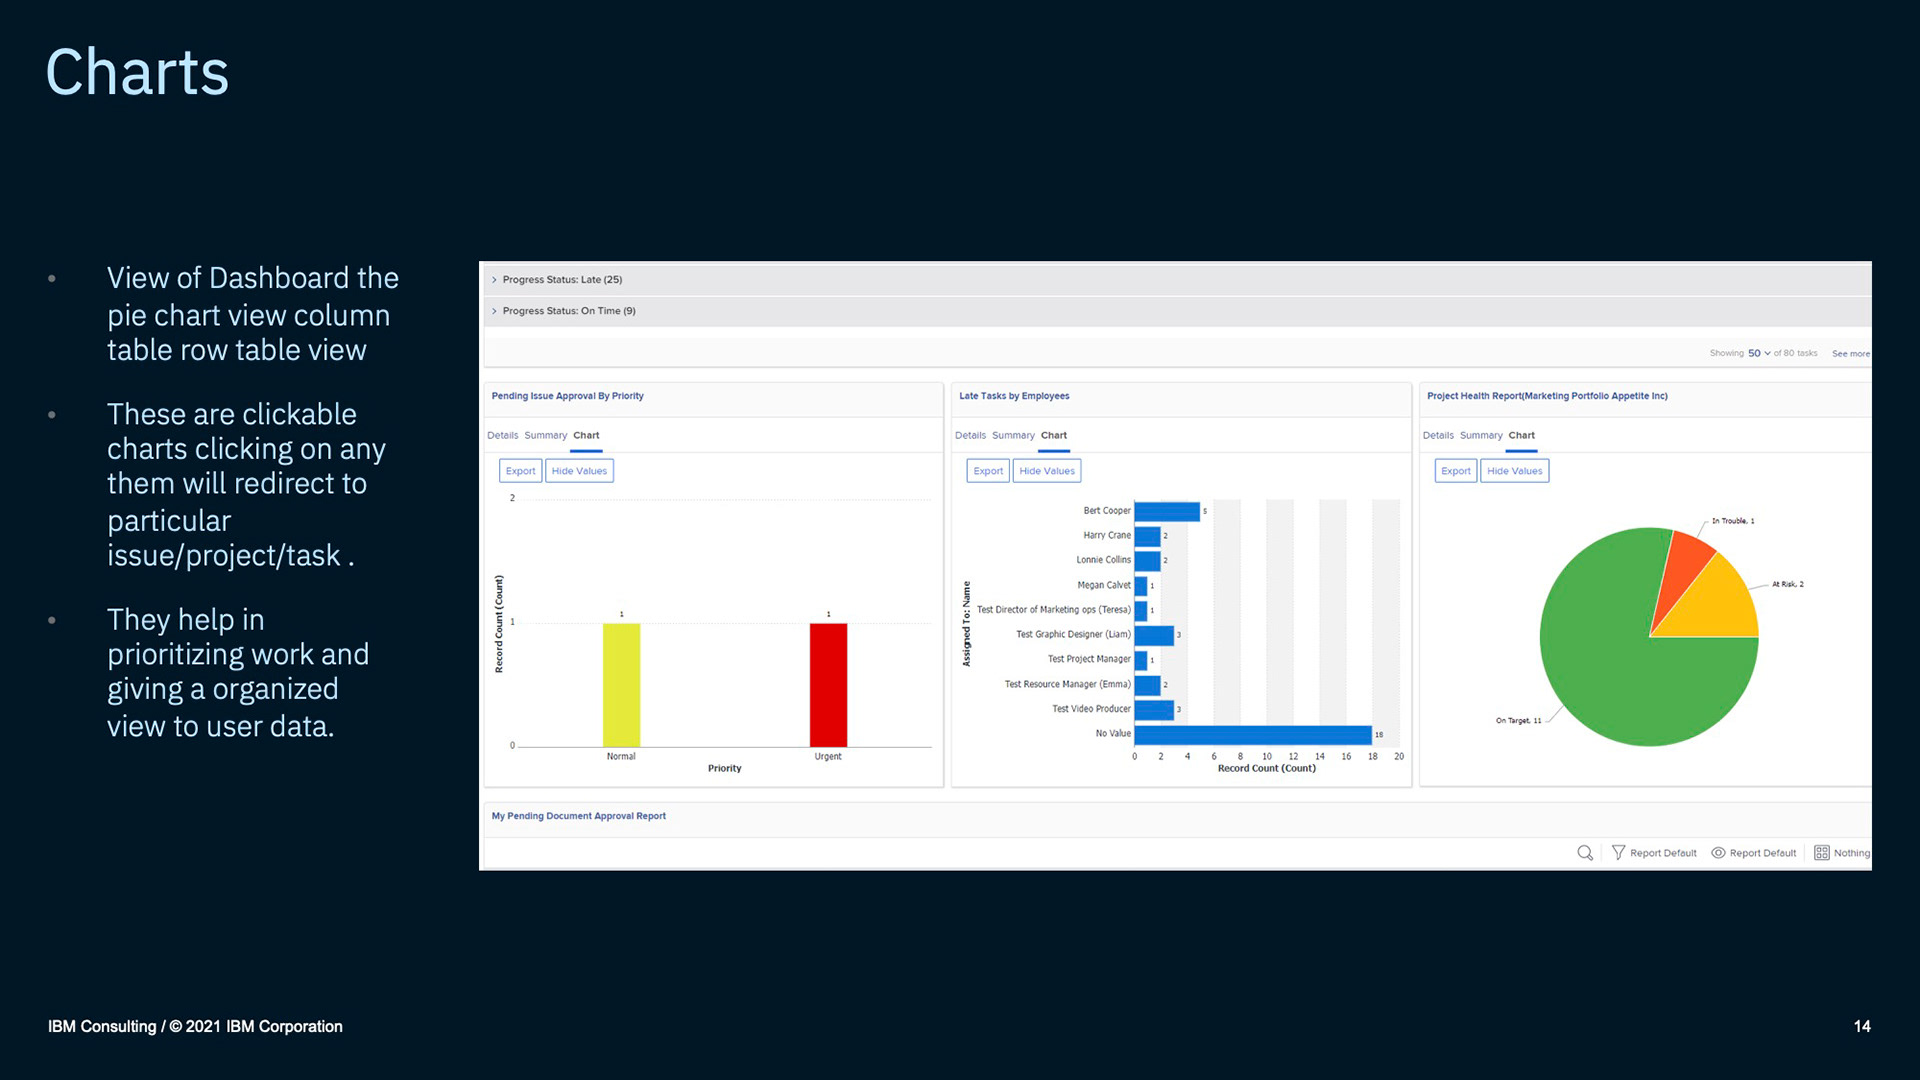Select Chart tab in Project Health Report
The height and width of the screenshot is (1080, 1920).
pos(1521,435)
